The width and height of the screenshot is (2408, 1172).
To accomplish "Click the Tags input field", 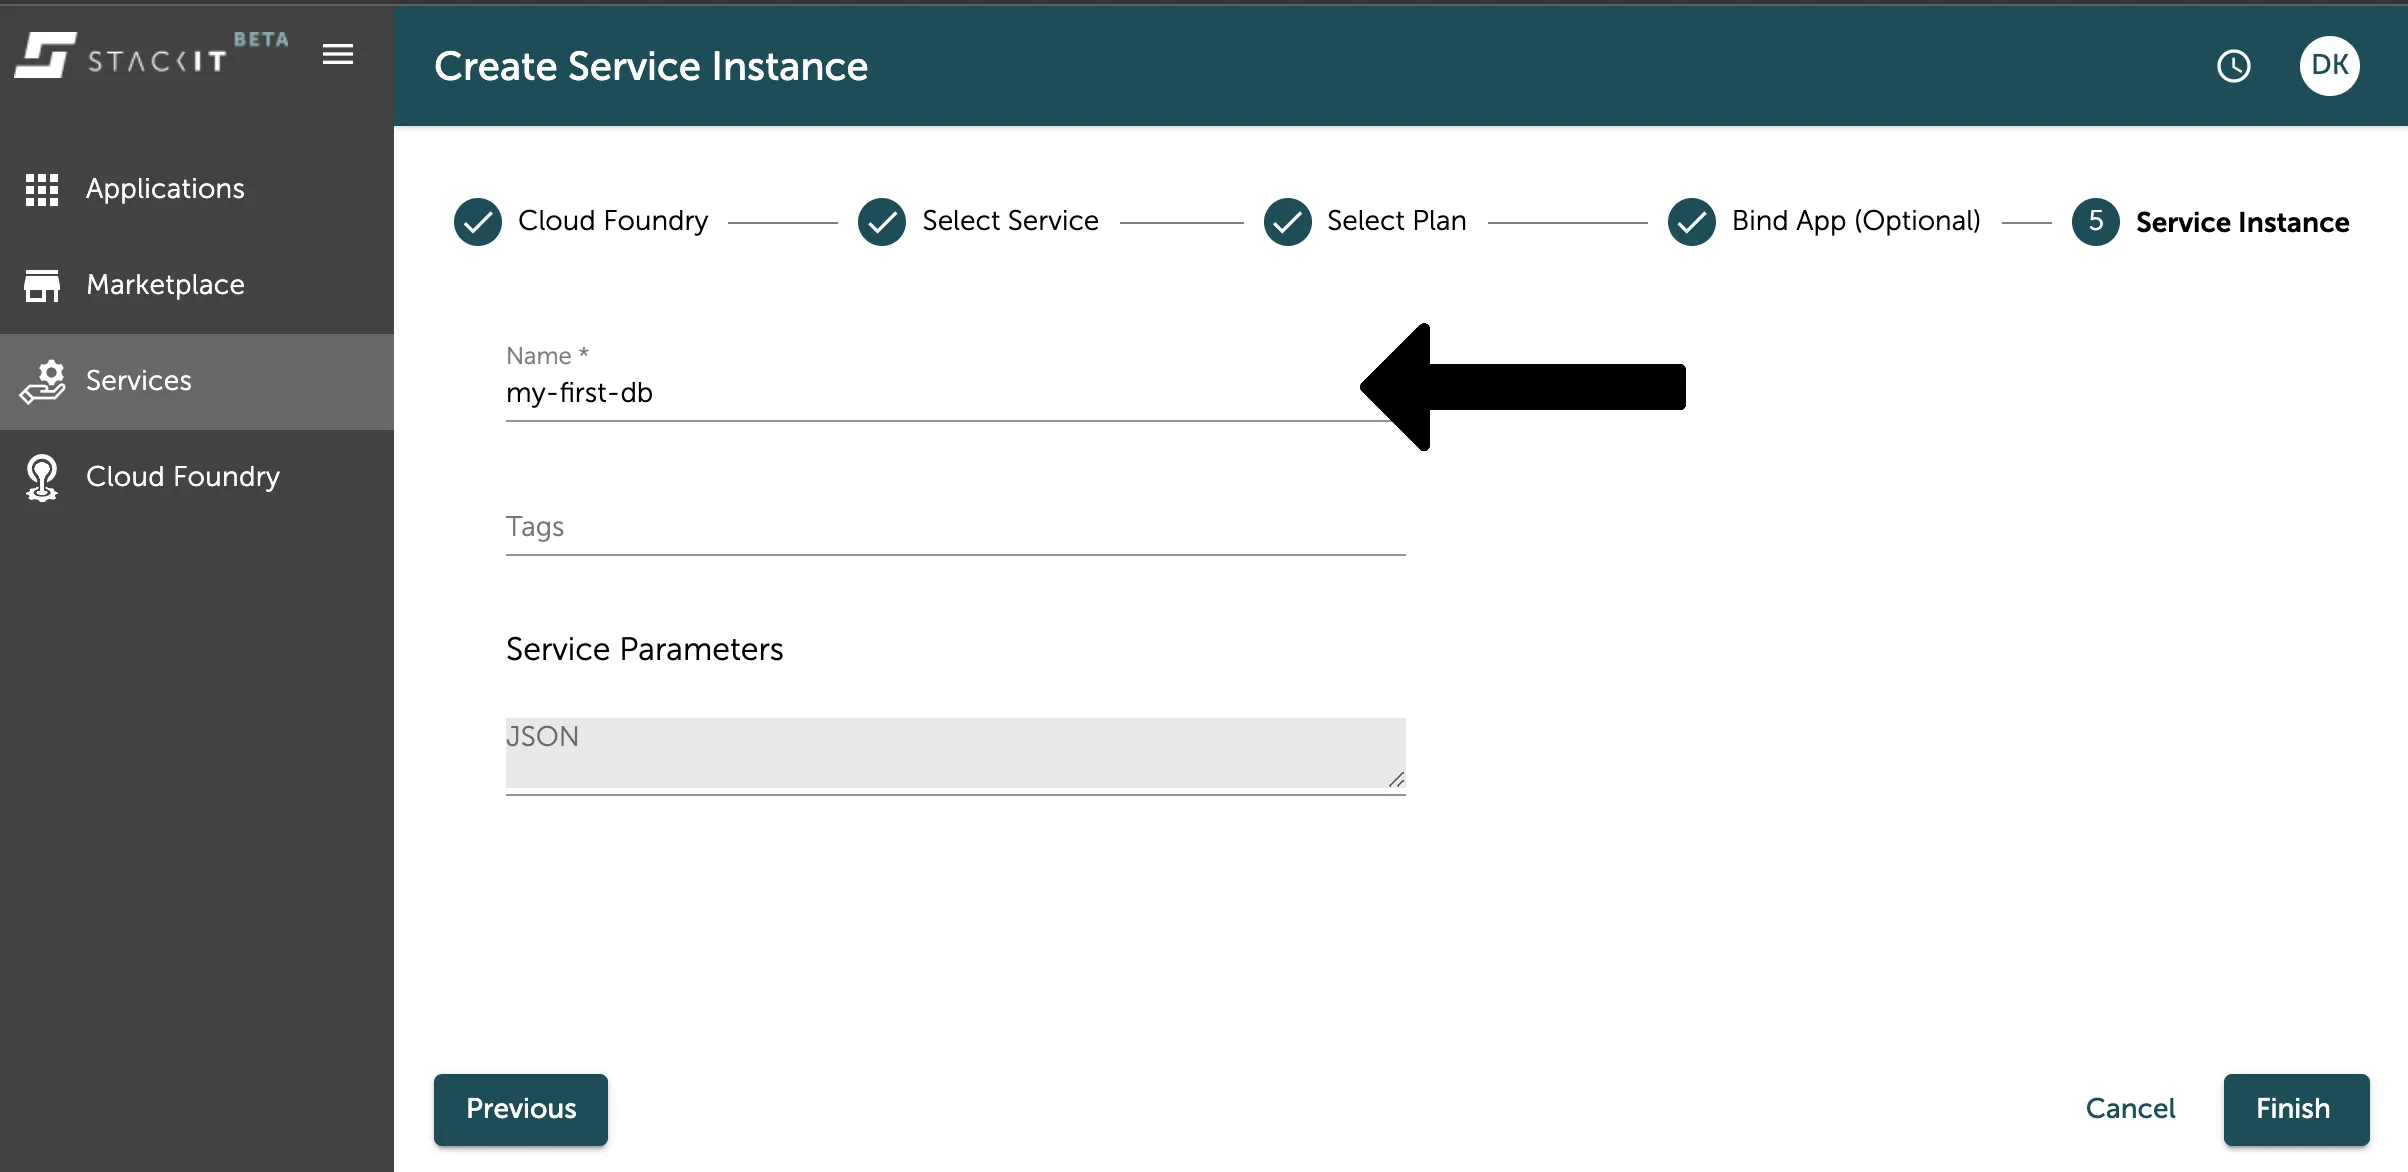I will coord(954,527).
